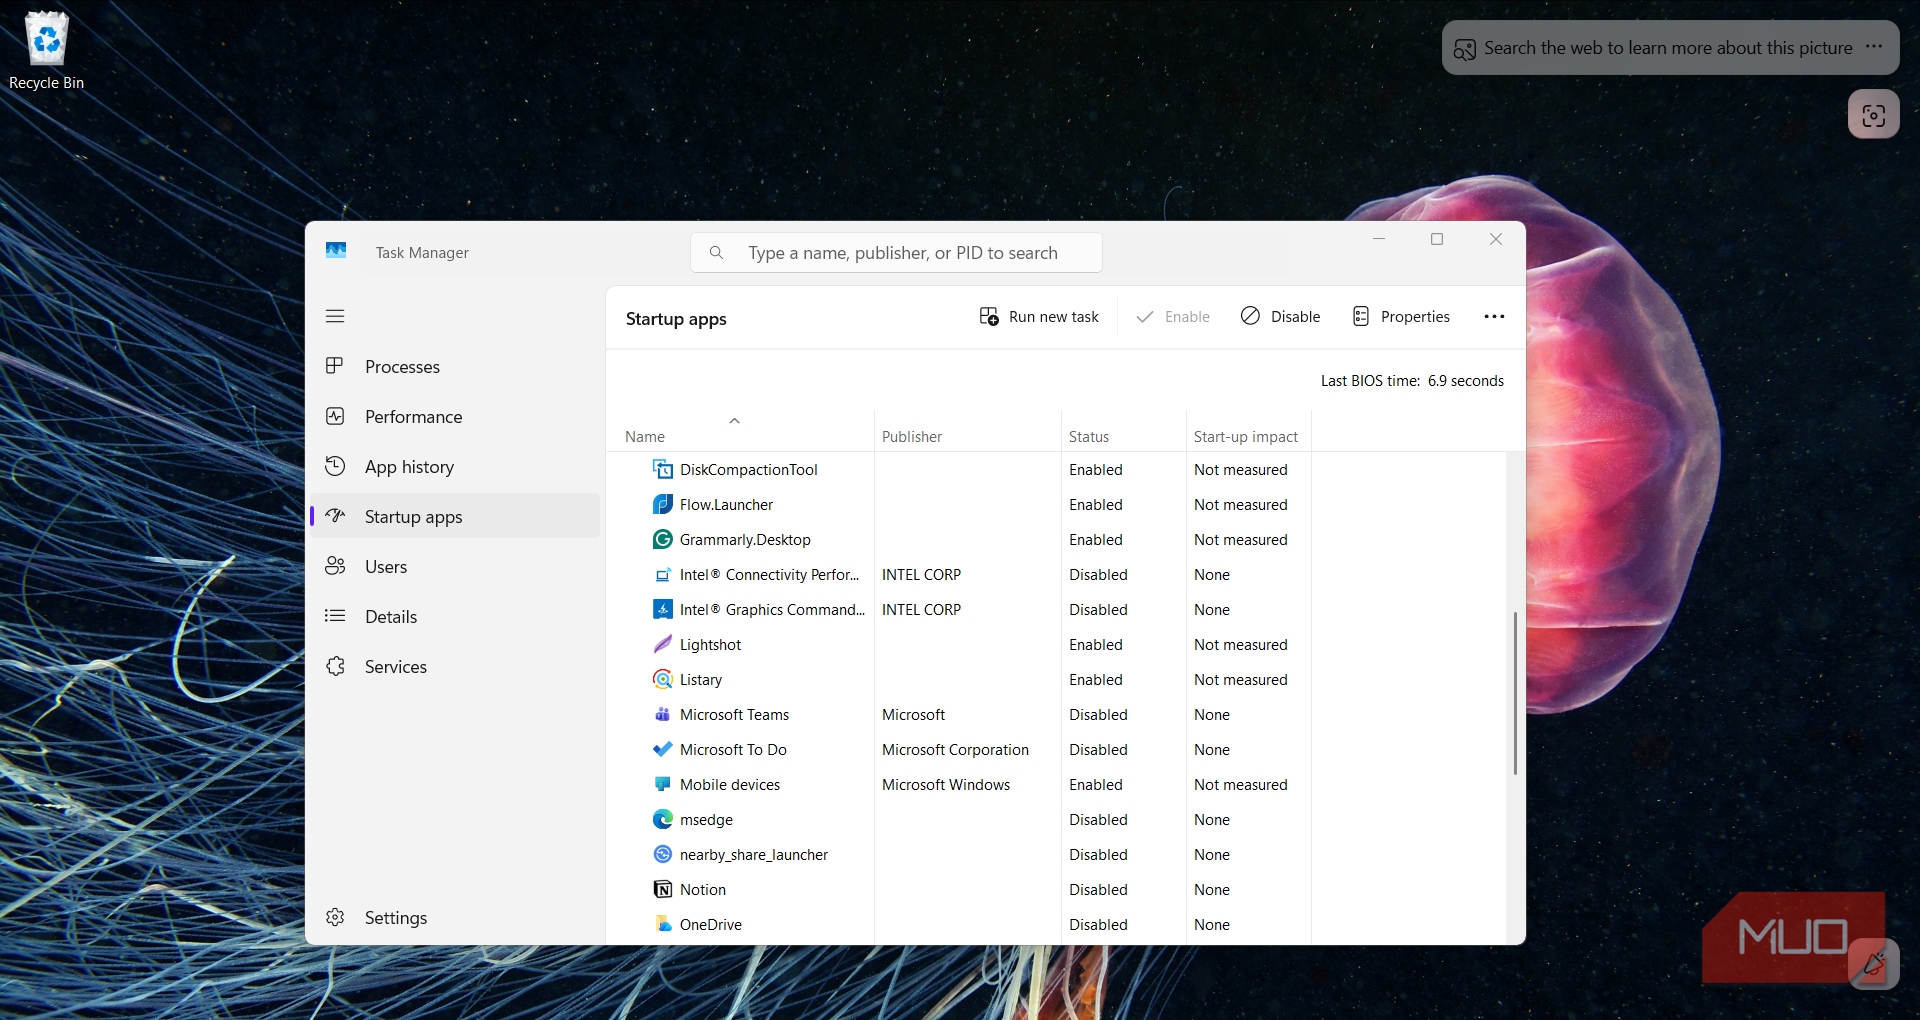Click the greyed-out Enable button
The height and width of the screenshot is (1020, 1920).
pyautogui.click(x=1173, y=317)
